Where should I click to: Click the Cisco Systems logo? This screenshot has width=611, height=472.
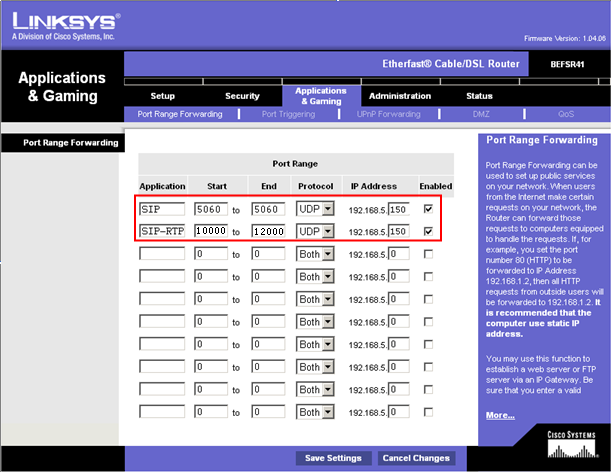coord(571,444)
